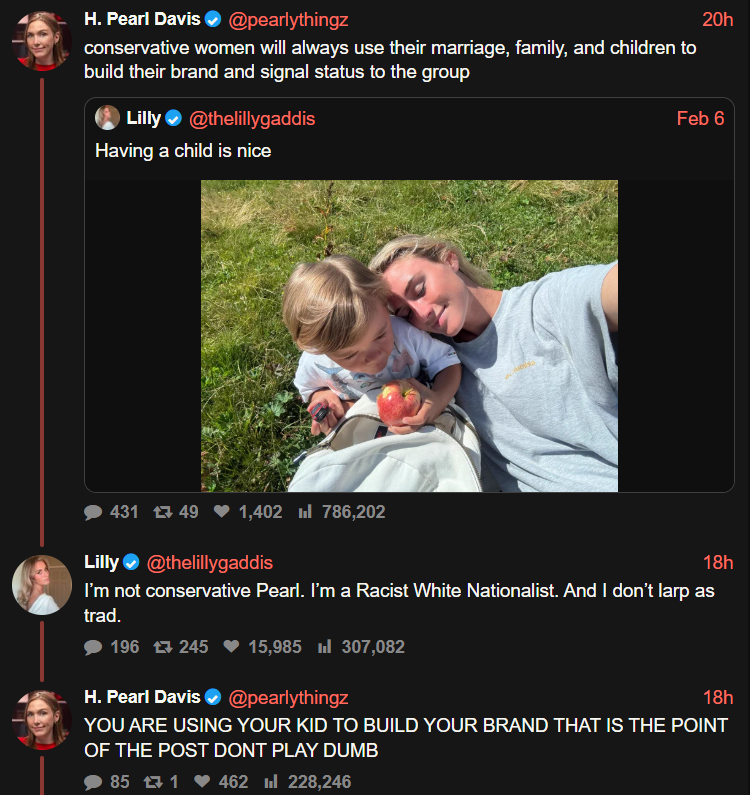Retweet Lilly's post with 245 retweets

click(162, 647)
